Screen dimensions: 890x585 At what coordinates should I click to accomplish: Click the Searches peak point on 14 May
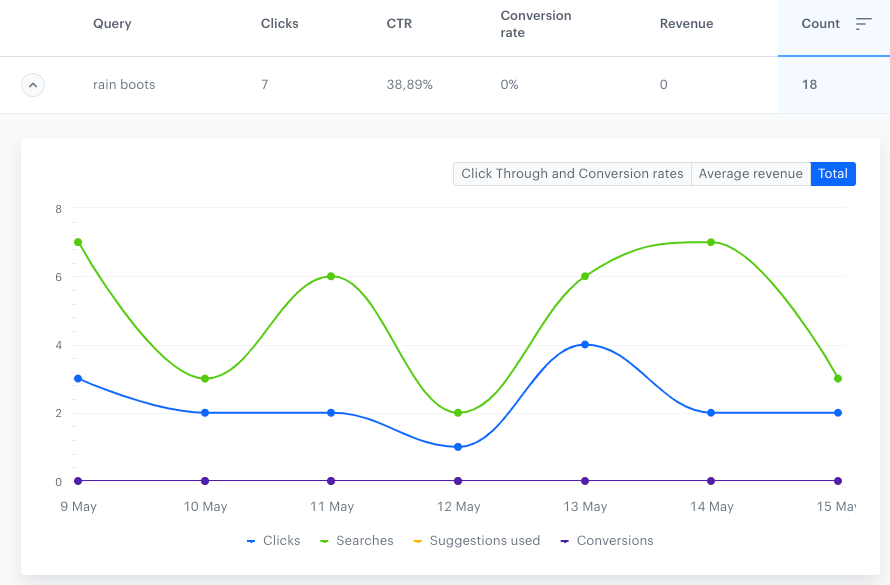[711, 242]
